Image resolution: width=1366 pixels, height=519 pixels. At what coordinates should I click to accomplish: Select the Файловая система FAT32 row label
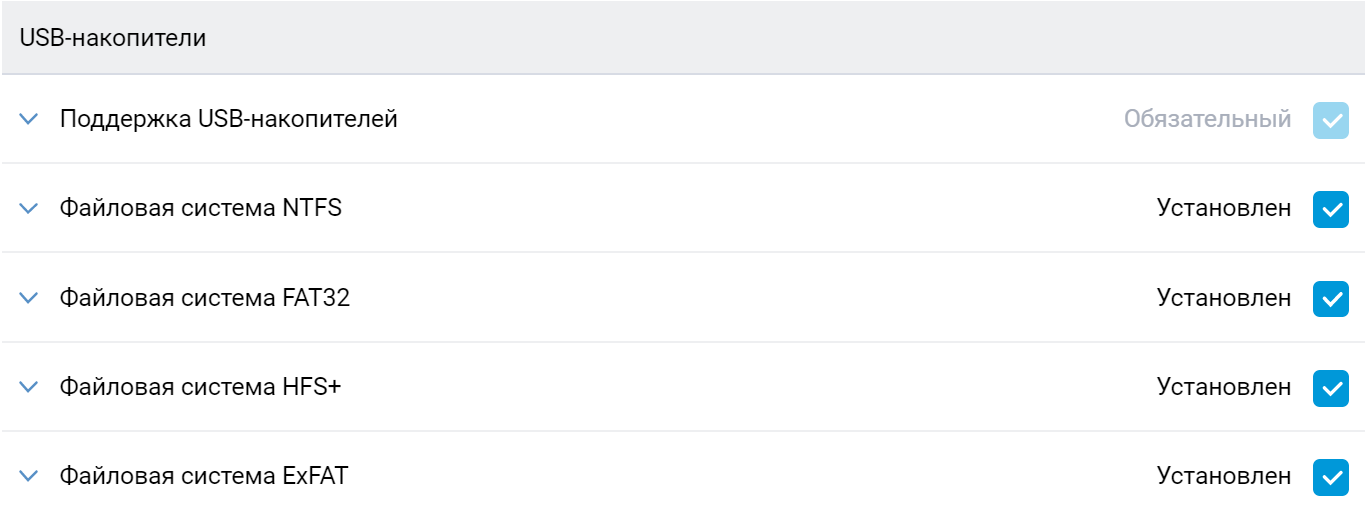point(204,298)
